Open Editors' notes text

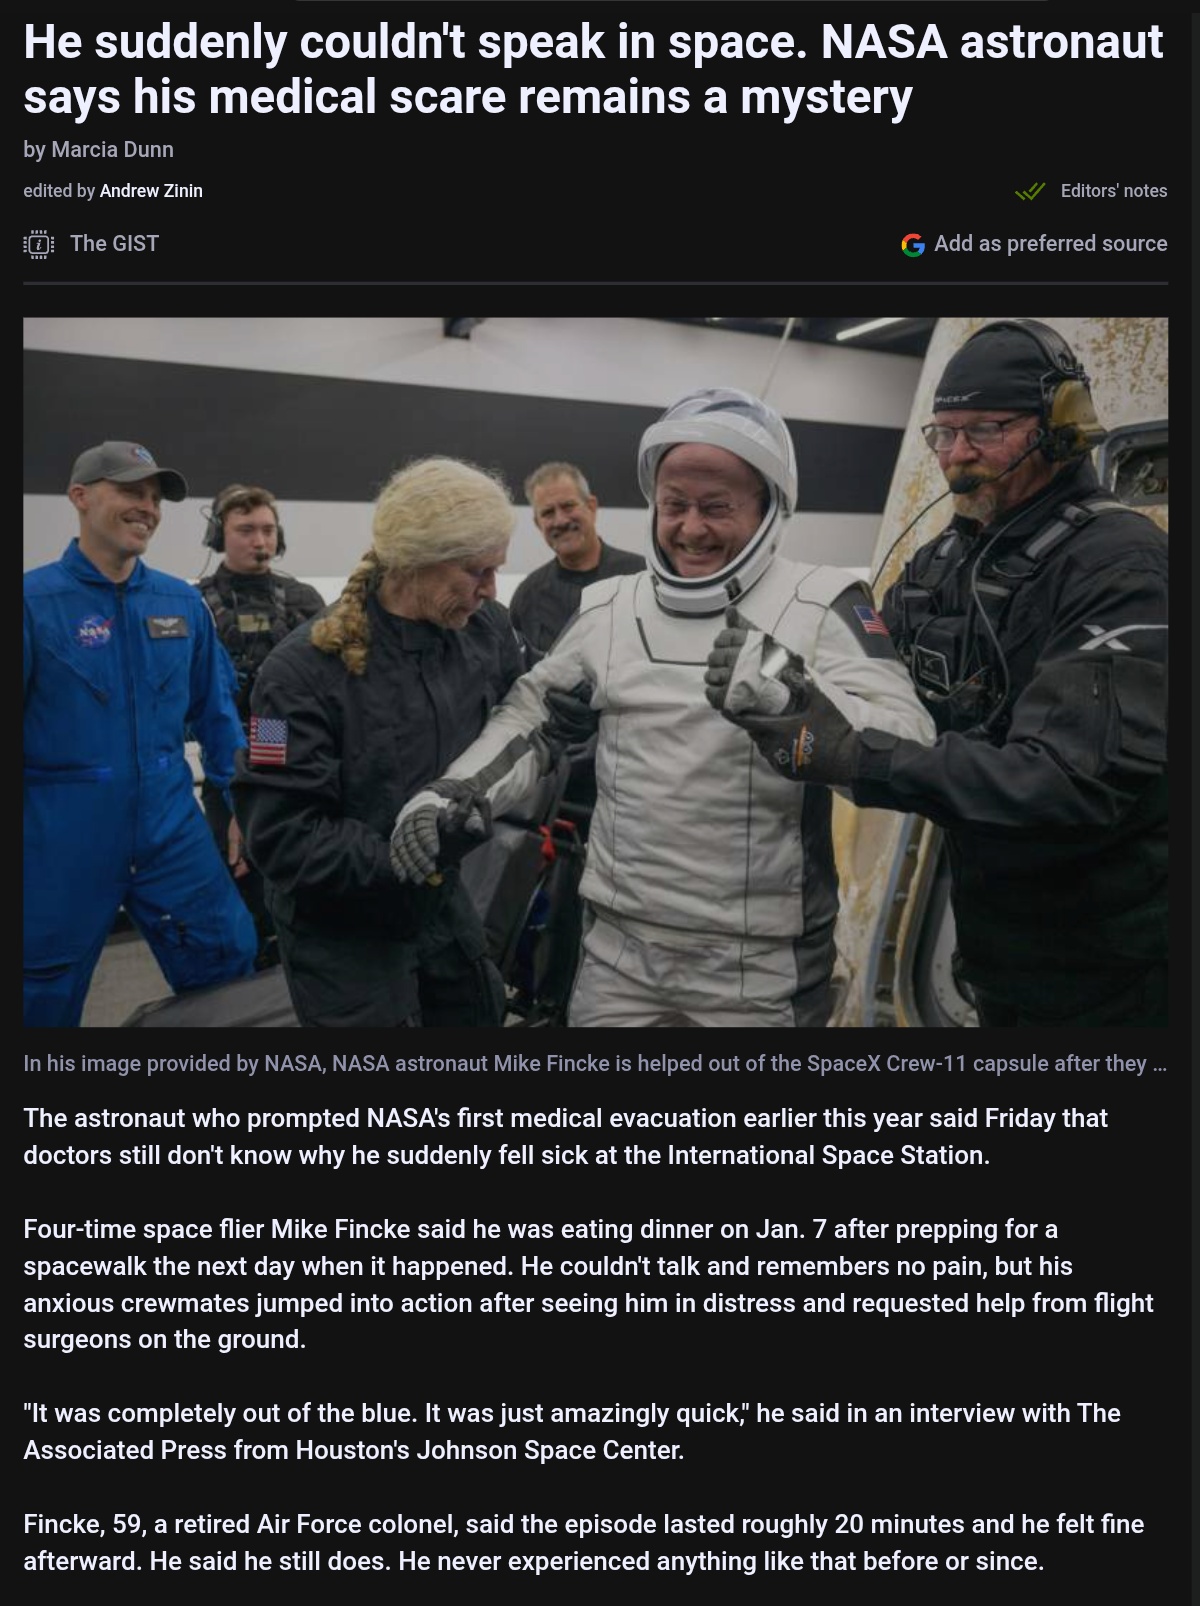[x=1114, y=191]
